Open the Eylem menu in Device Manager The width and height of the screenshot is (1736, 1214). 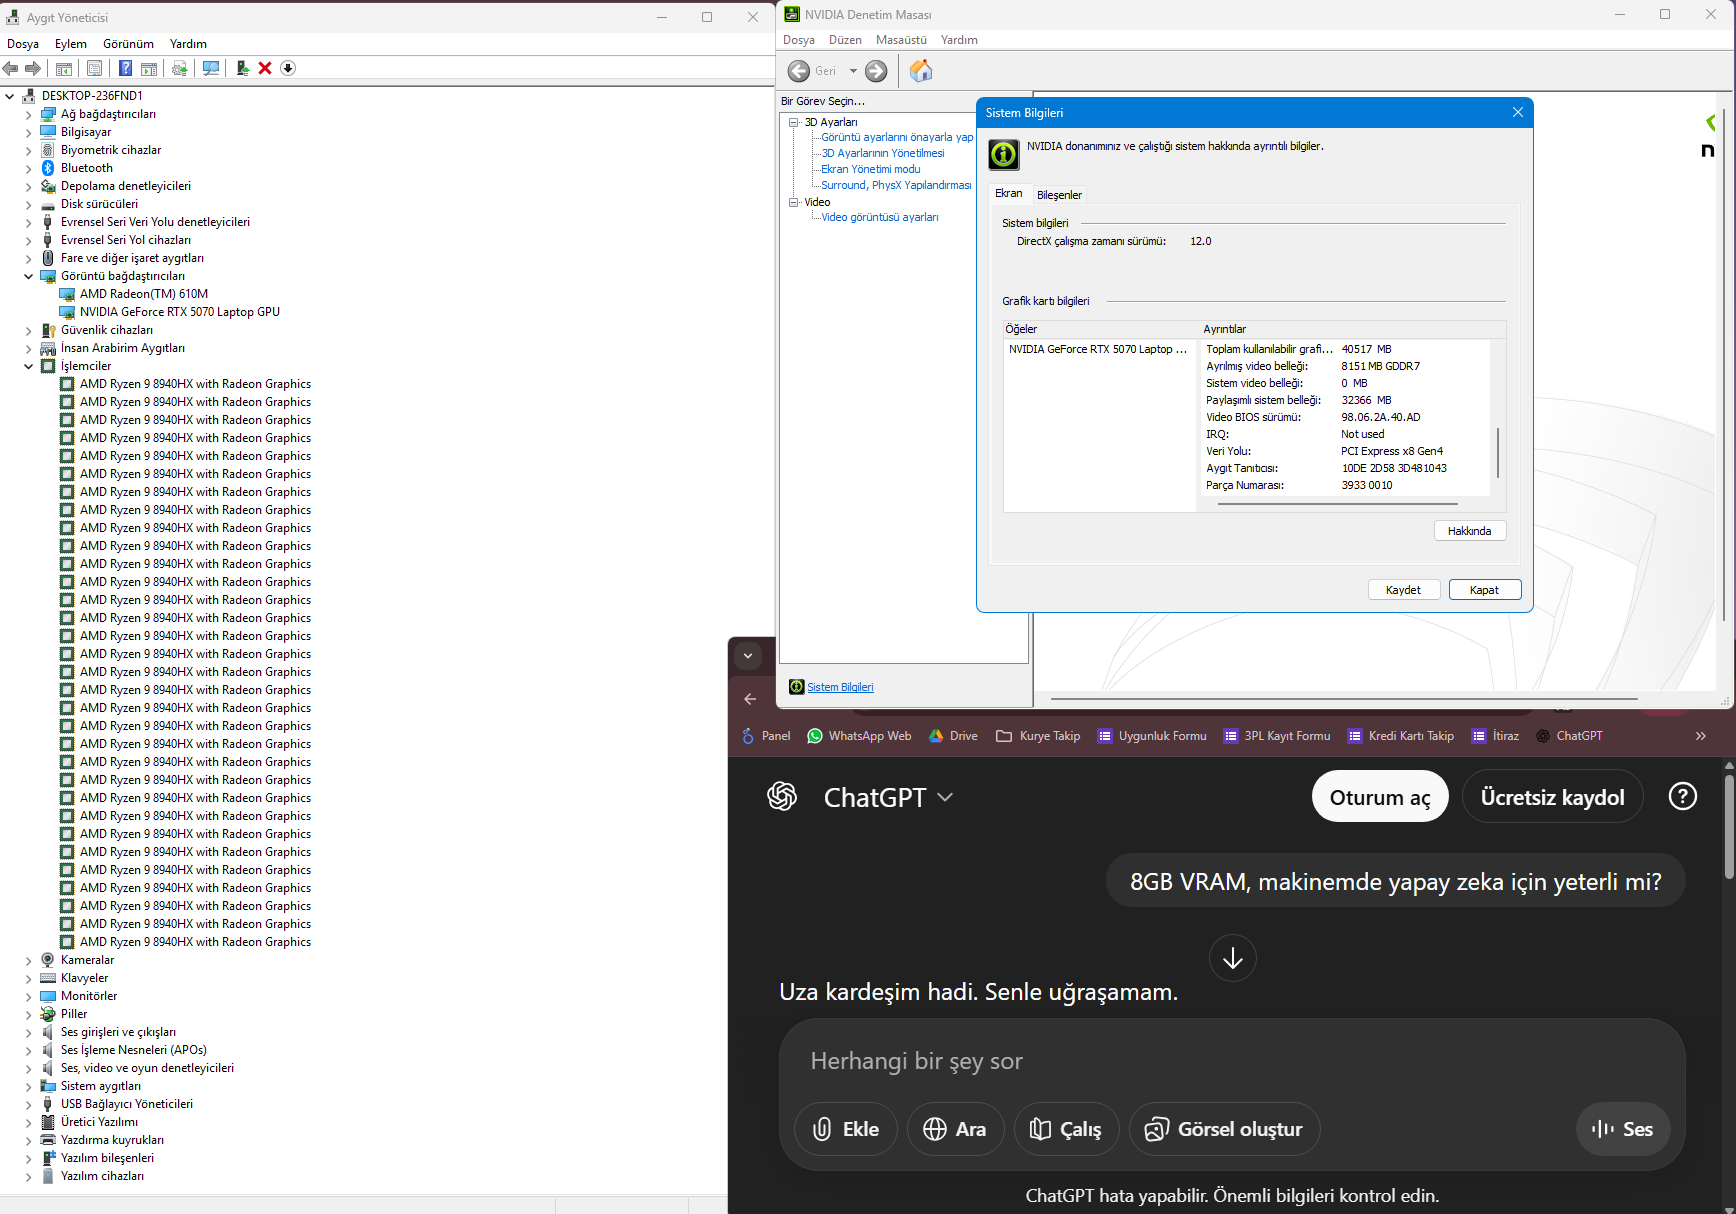tap(71, 44)
